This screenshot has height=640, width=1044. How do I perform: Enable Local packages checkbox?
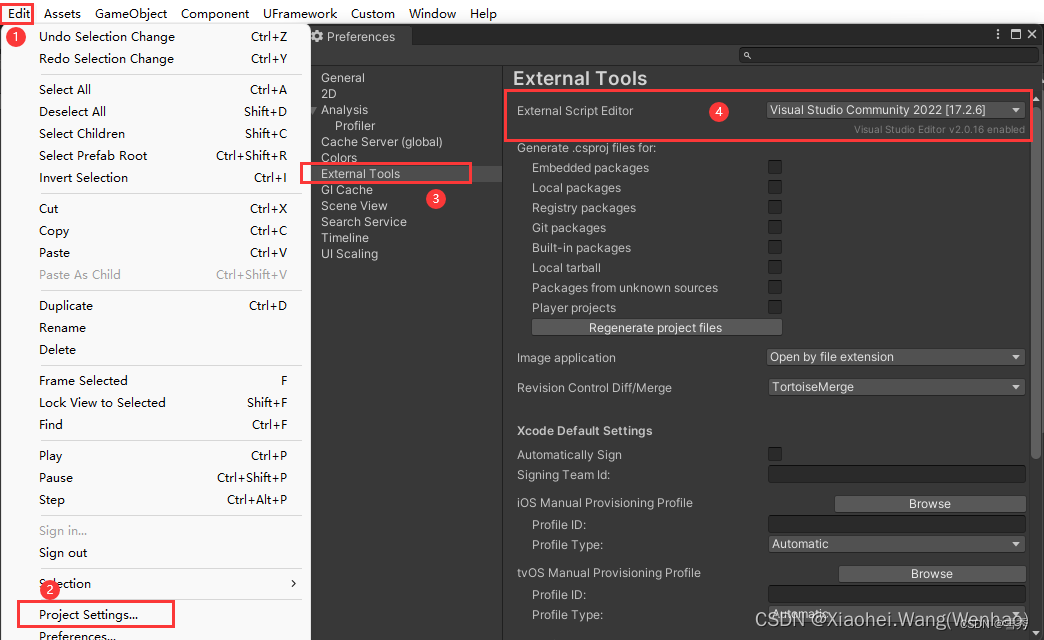(775, 187)
